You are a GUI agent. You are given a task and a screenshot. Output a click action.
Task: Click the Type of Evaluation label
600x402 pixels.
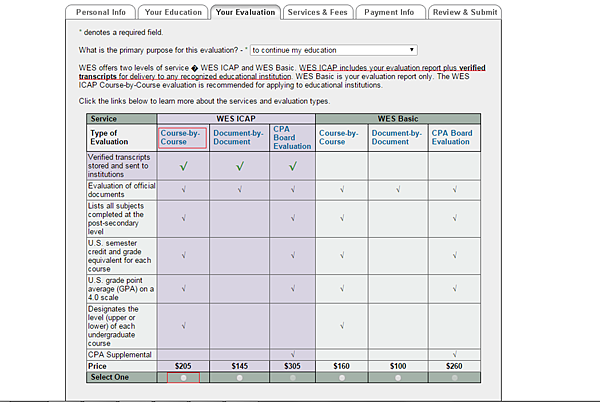[x=109, y=137]
